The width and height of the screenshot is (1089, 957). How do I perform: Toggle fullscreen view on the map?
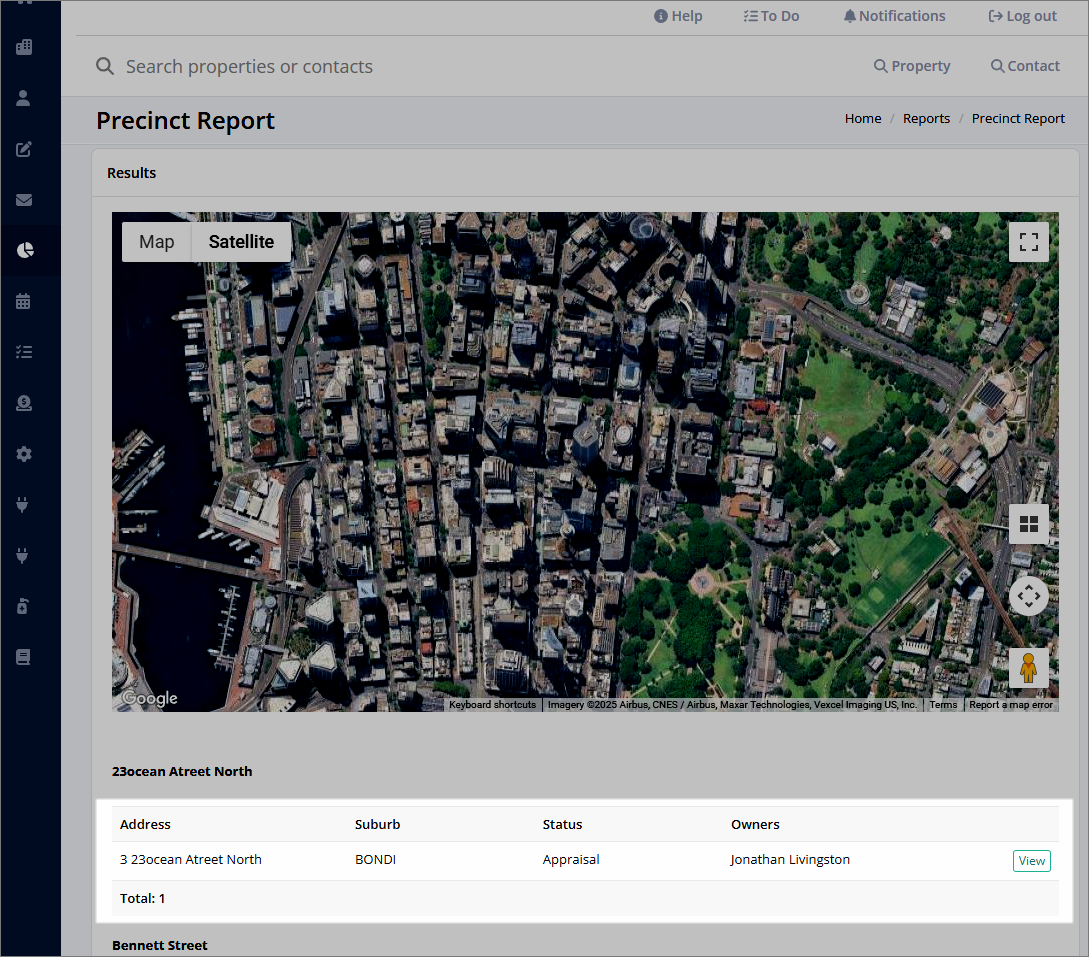click(1029, 242)
